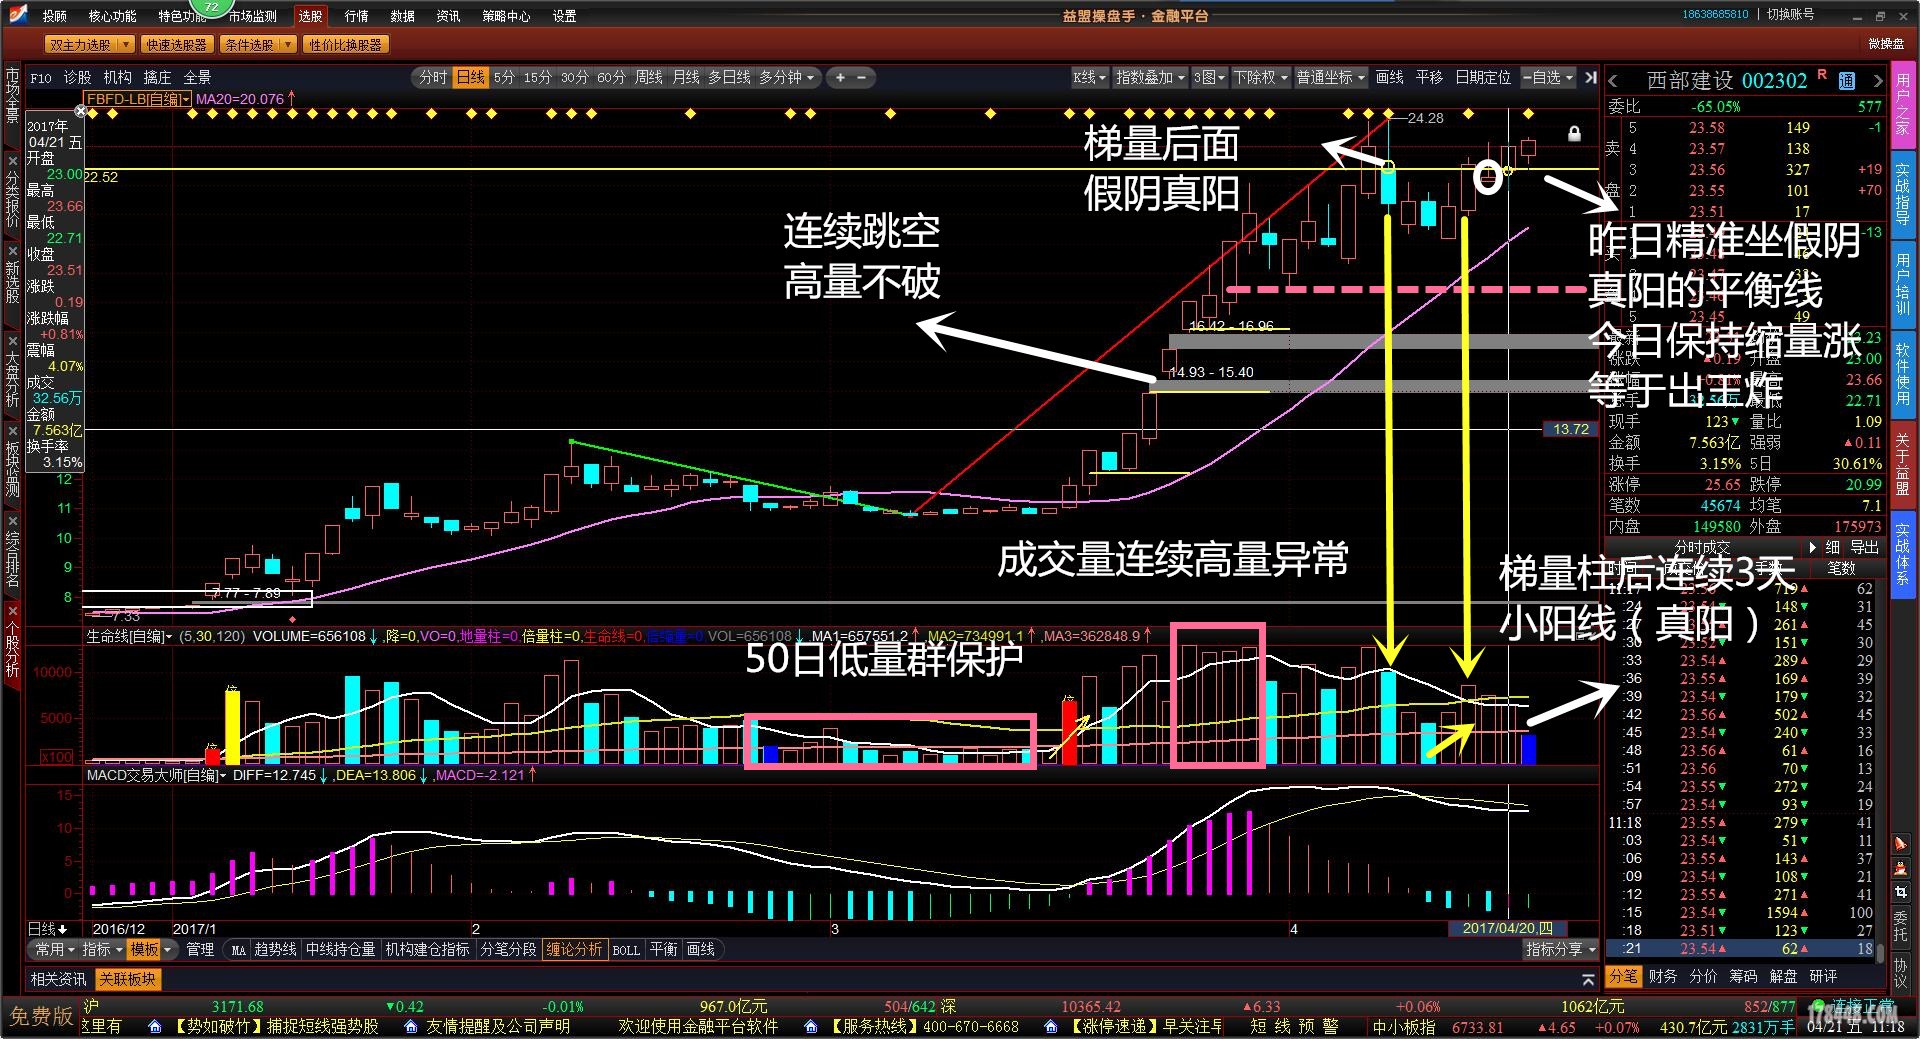Click the blue 通 badge icon
1920x1039 pixels.
(x=1846, y=81)
